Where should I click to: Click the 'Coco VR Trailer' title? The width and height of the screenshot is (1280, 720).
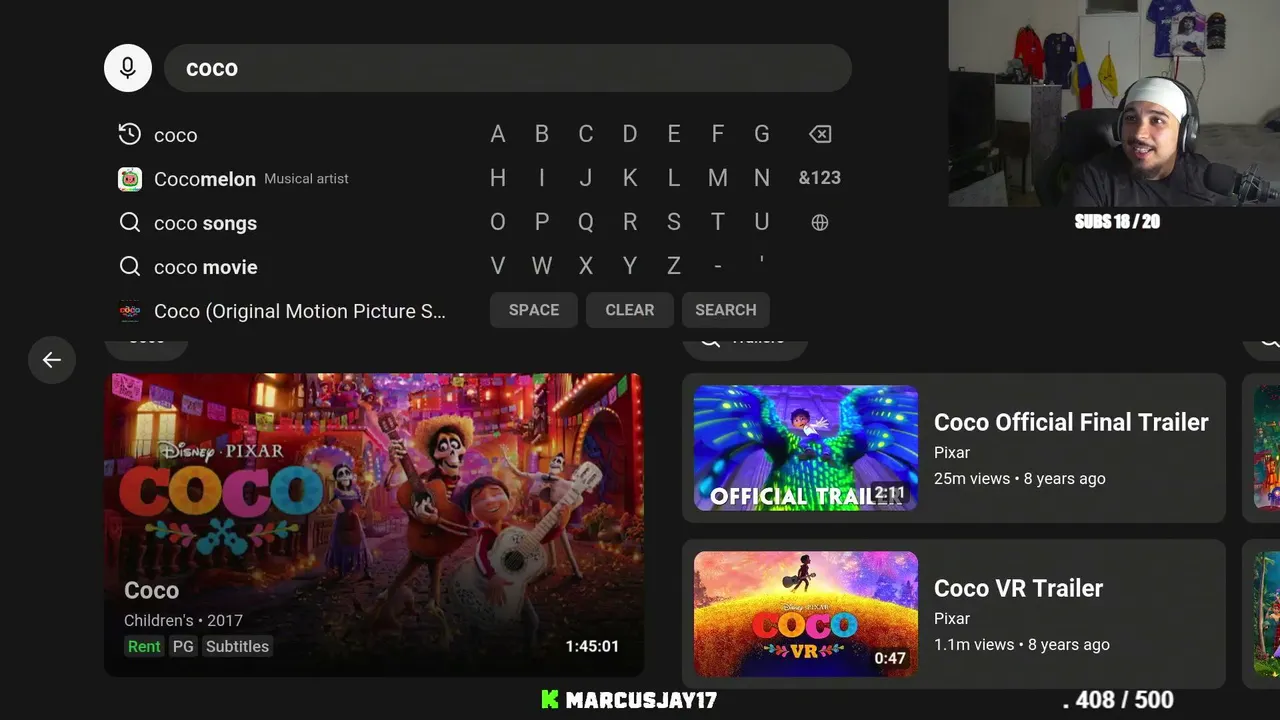point(1018,588)
